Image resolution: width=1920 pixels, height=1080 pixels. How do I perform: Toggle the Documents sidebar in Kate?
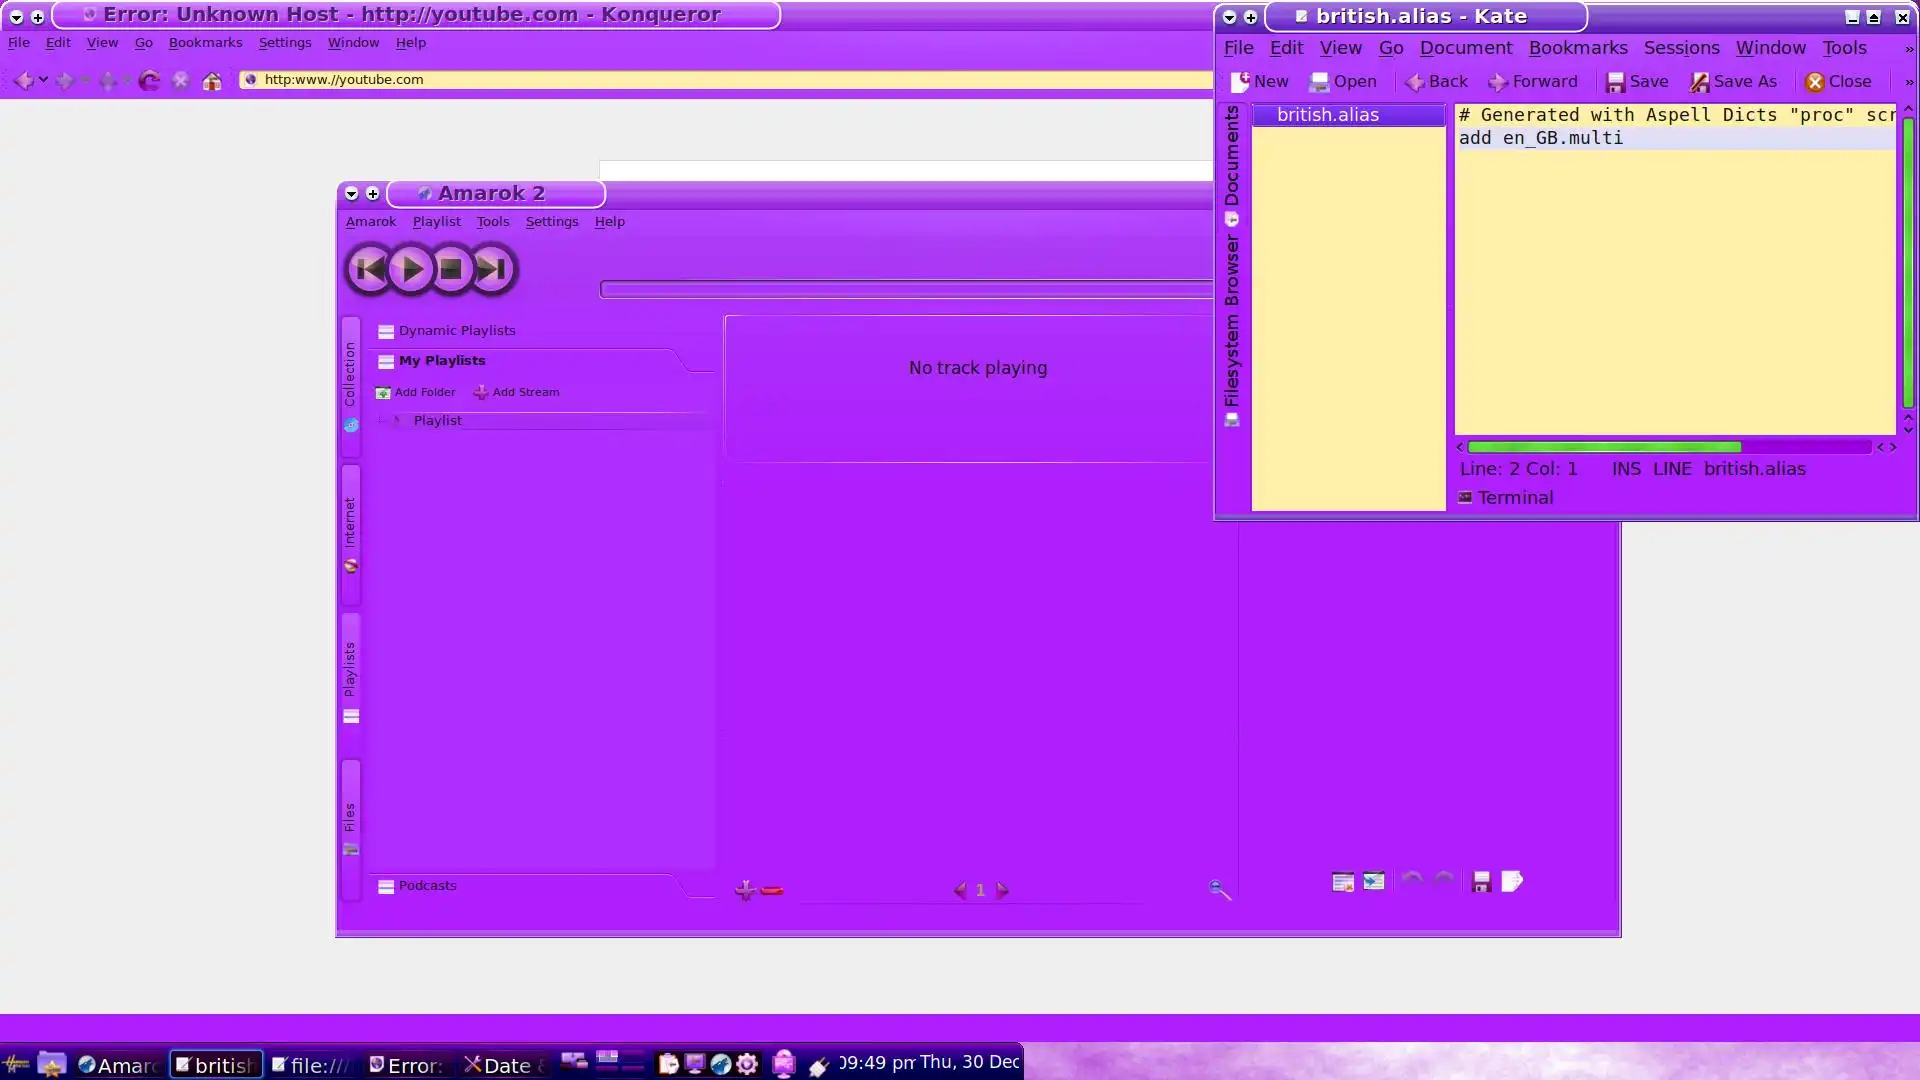tap(1232, 160)
